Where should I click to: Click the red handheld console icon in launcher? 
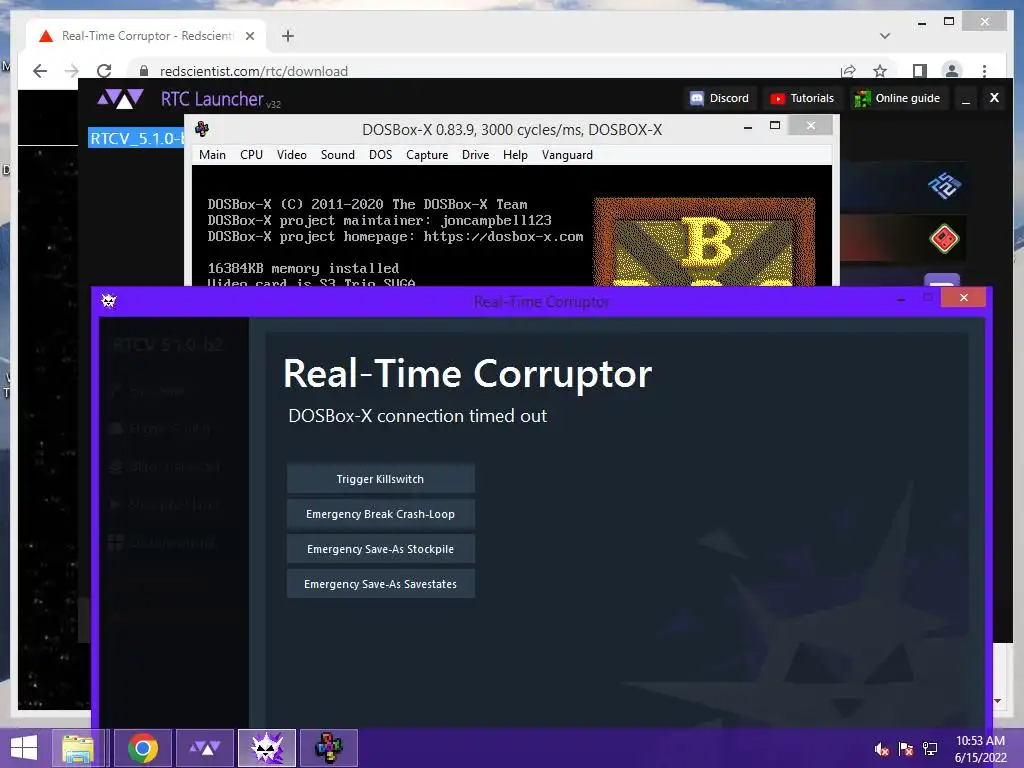pos(944,238)
